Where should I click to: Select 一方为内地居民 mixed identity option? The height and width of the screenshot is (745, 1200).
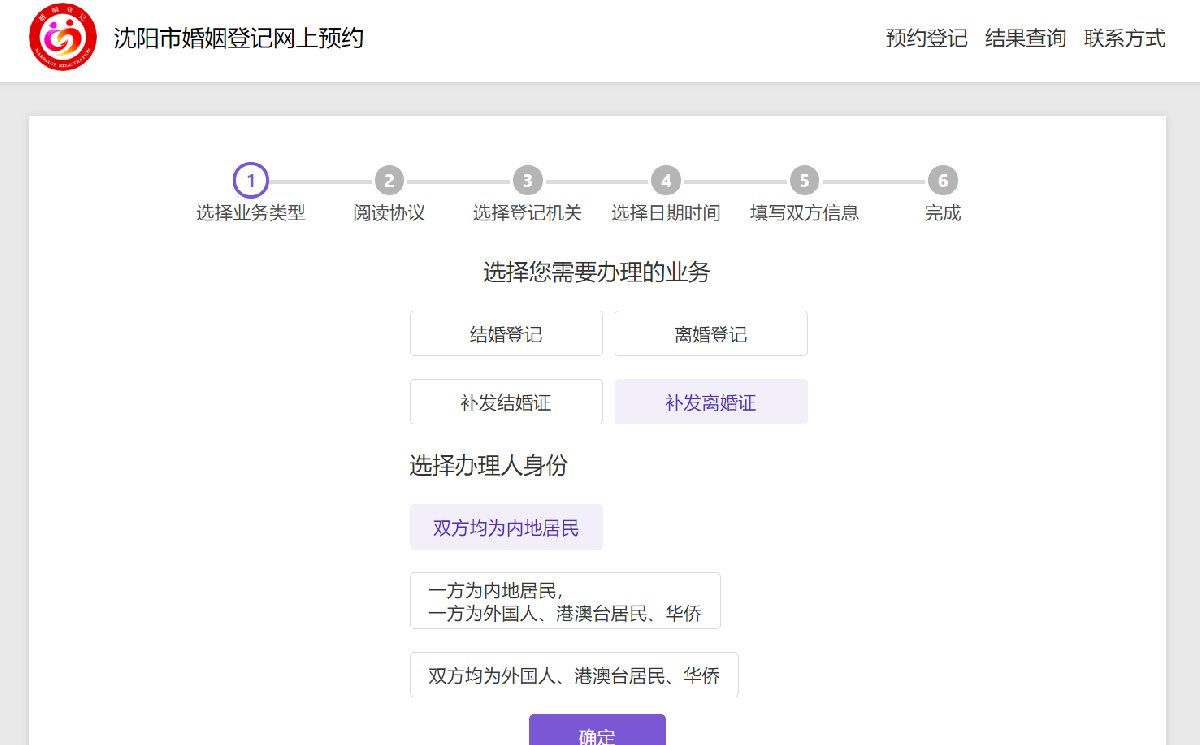coord(565,601)
